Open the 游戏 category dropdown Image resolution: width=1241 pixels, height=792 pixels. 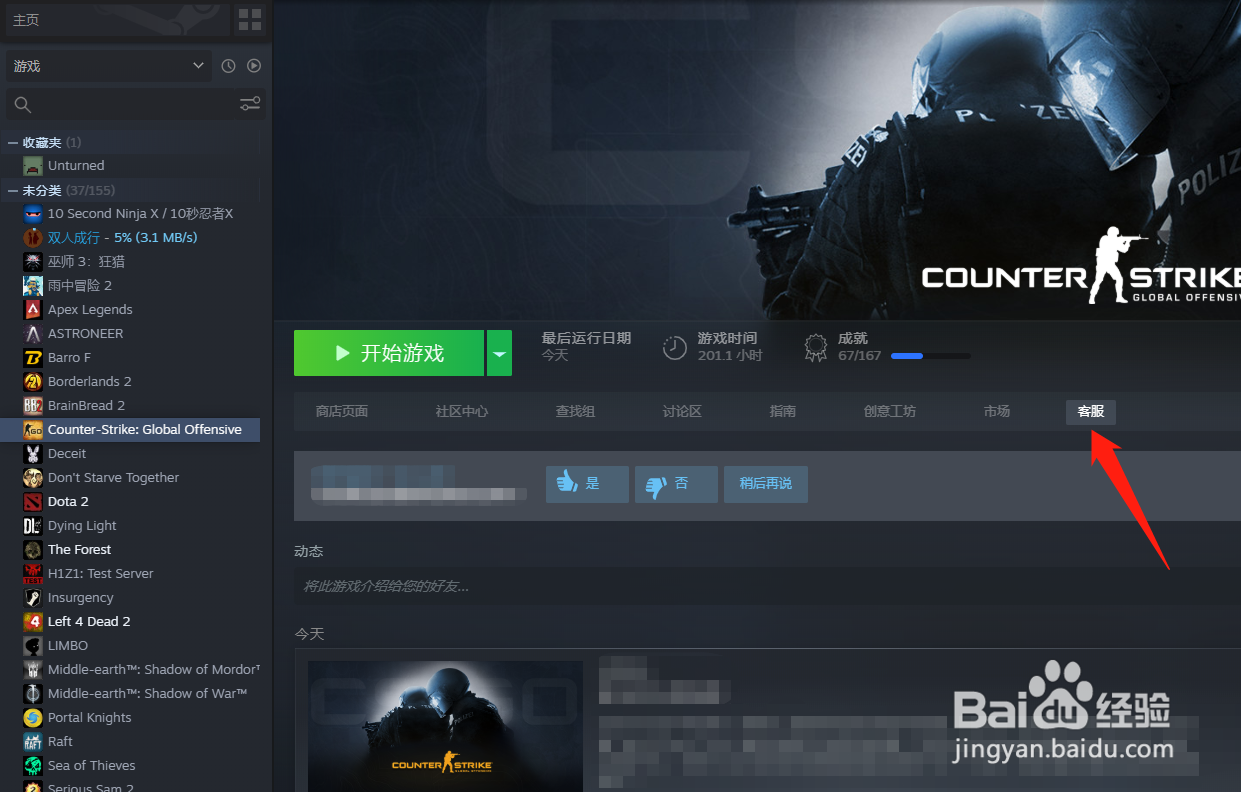coord(108,66)
